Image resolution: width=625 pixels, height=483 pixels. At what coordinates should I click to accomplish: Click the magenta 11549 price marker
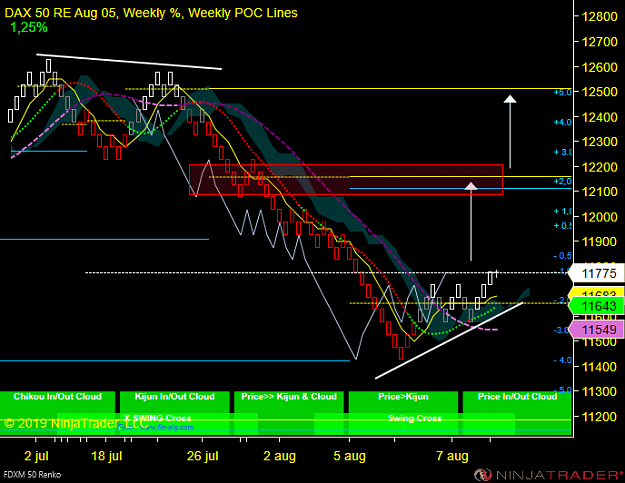[x=596, y=330]
